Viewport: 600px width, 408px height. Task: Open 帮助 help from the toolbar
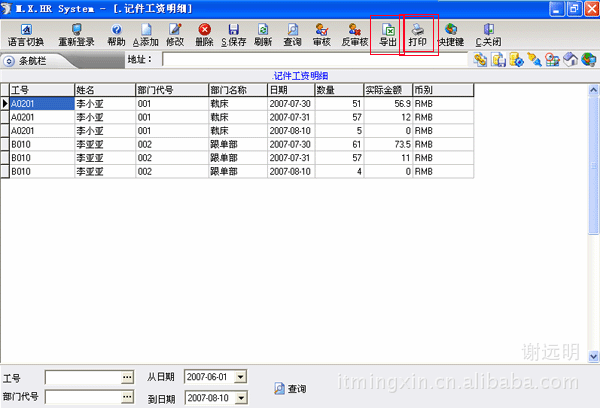[116, 35]
